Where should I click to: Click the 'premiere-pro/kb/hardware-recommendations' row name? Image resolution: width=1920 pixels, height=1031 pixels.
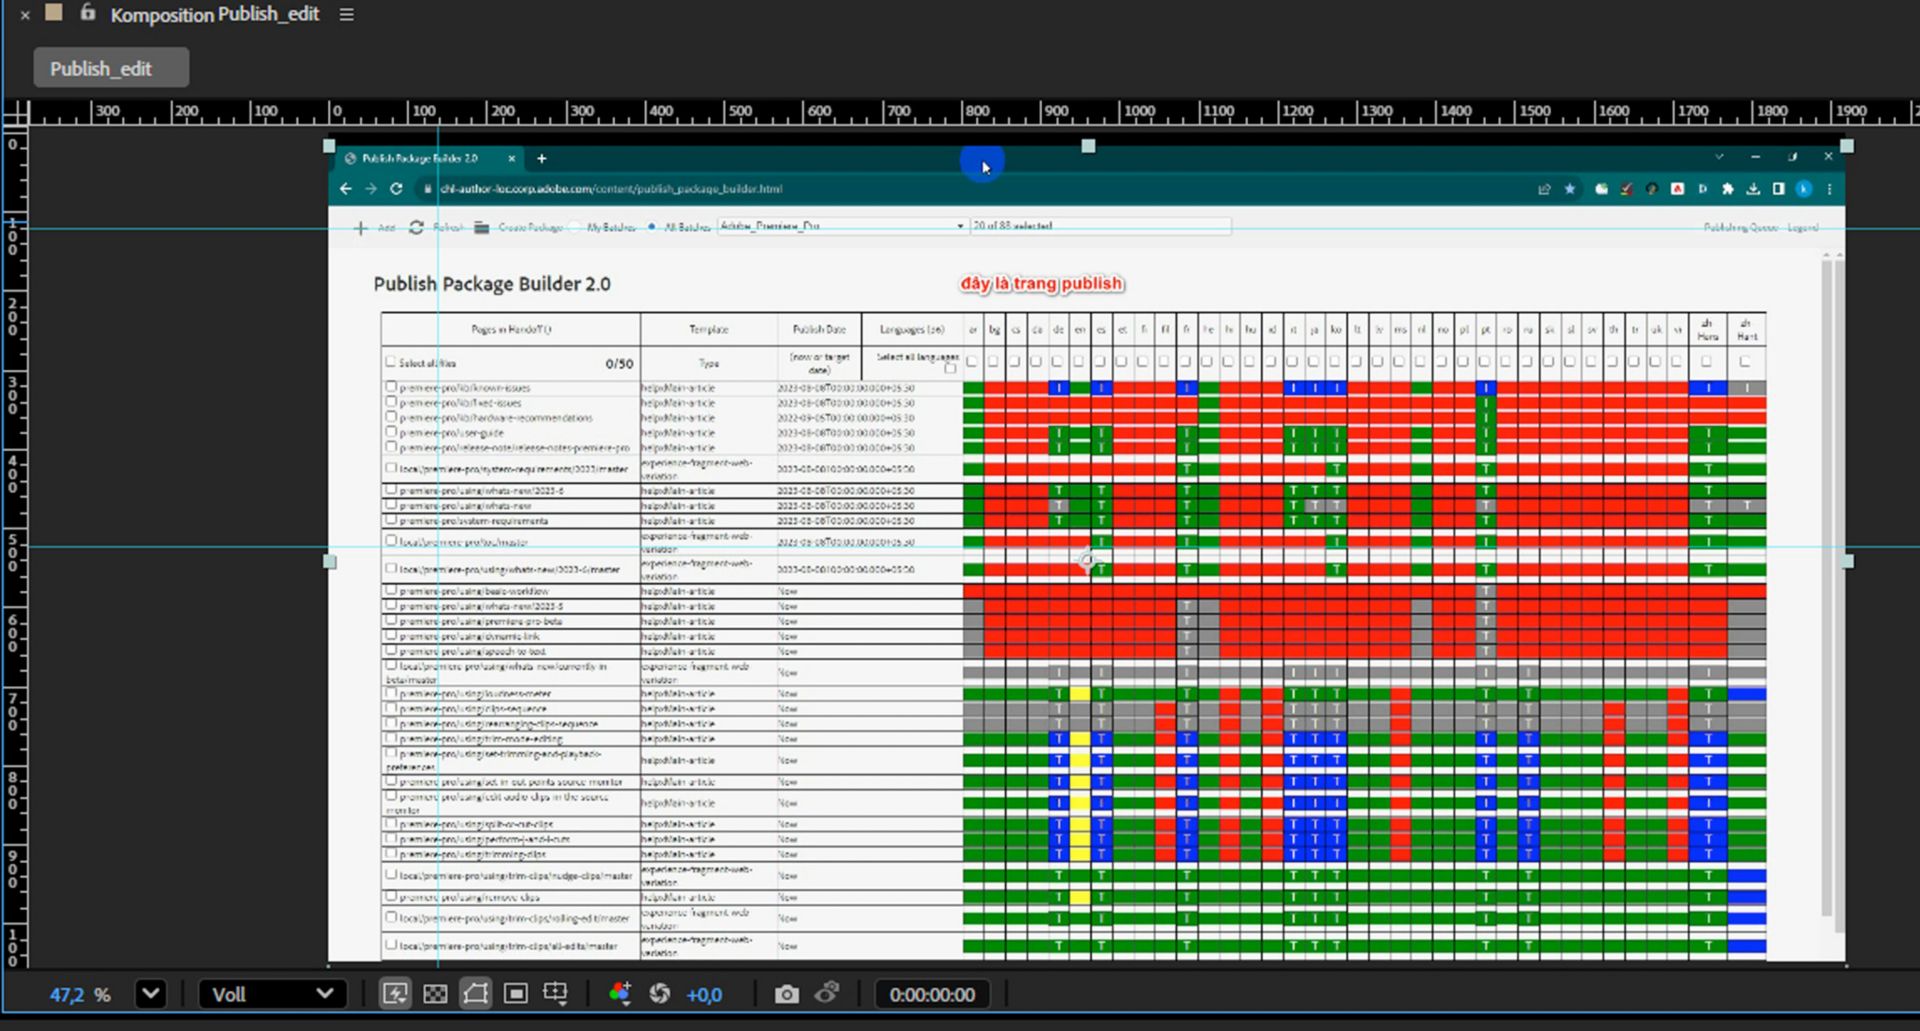click(x=496, y=418)
